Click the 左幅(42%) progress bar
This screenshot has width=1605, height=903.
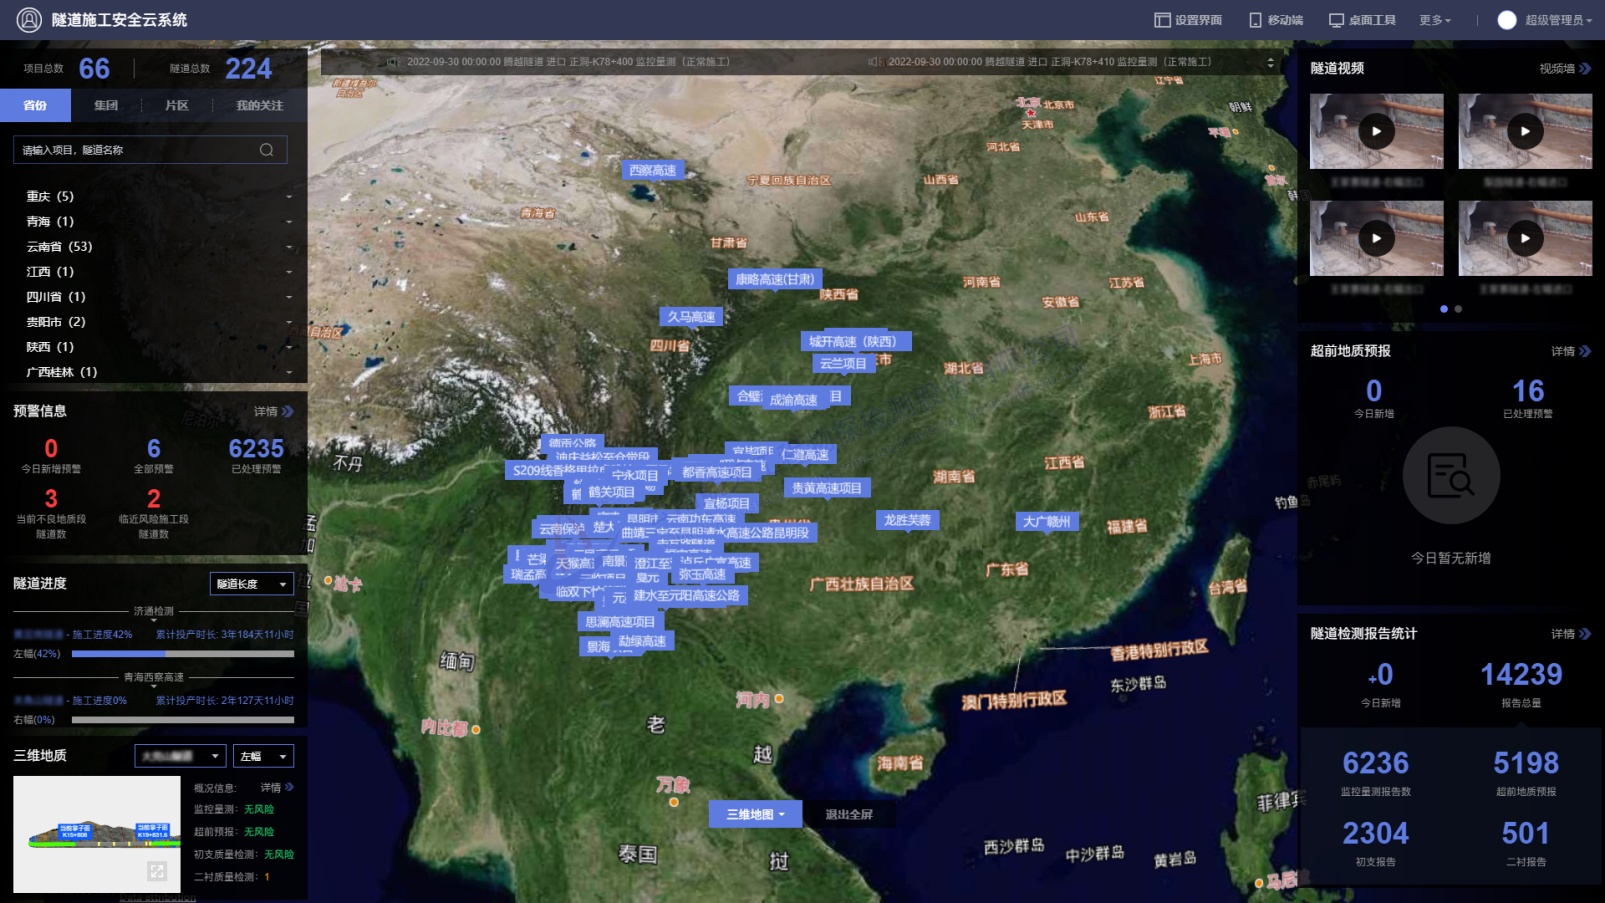(183, 654)
